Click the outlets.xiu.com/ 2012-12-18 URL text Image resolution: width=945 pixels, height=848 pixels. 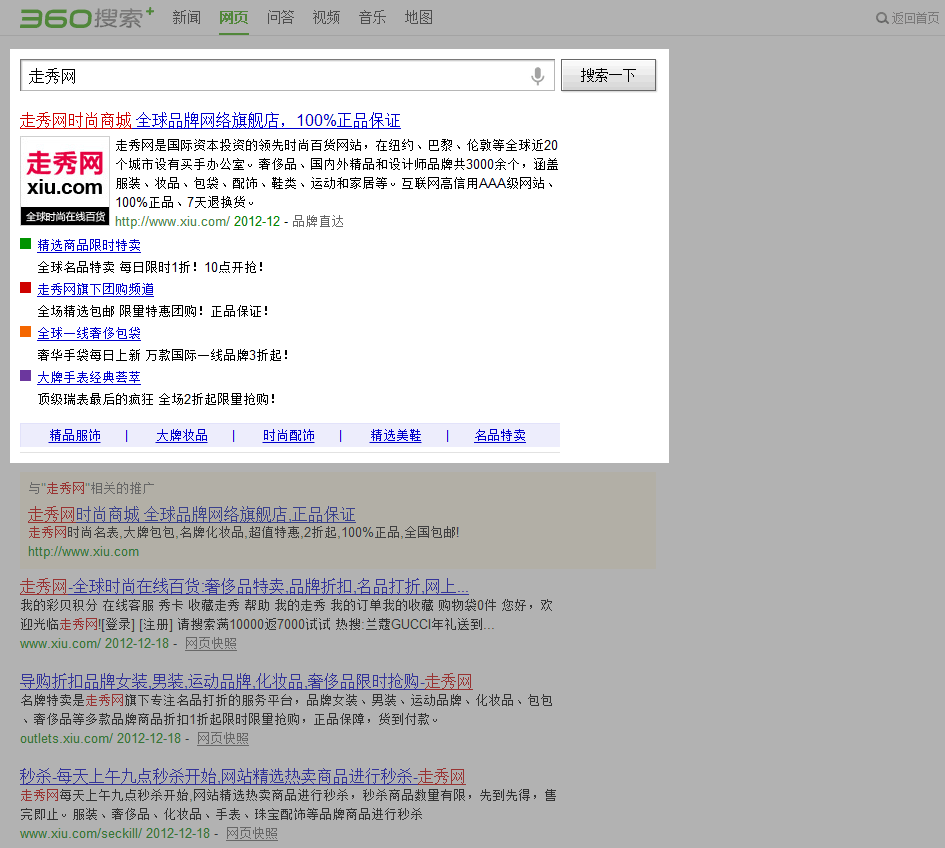tap(101, 738)
